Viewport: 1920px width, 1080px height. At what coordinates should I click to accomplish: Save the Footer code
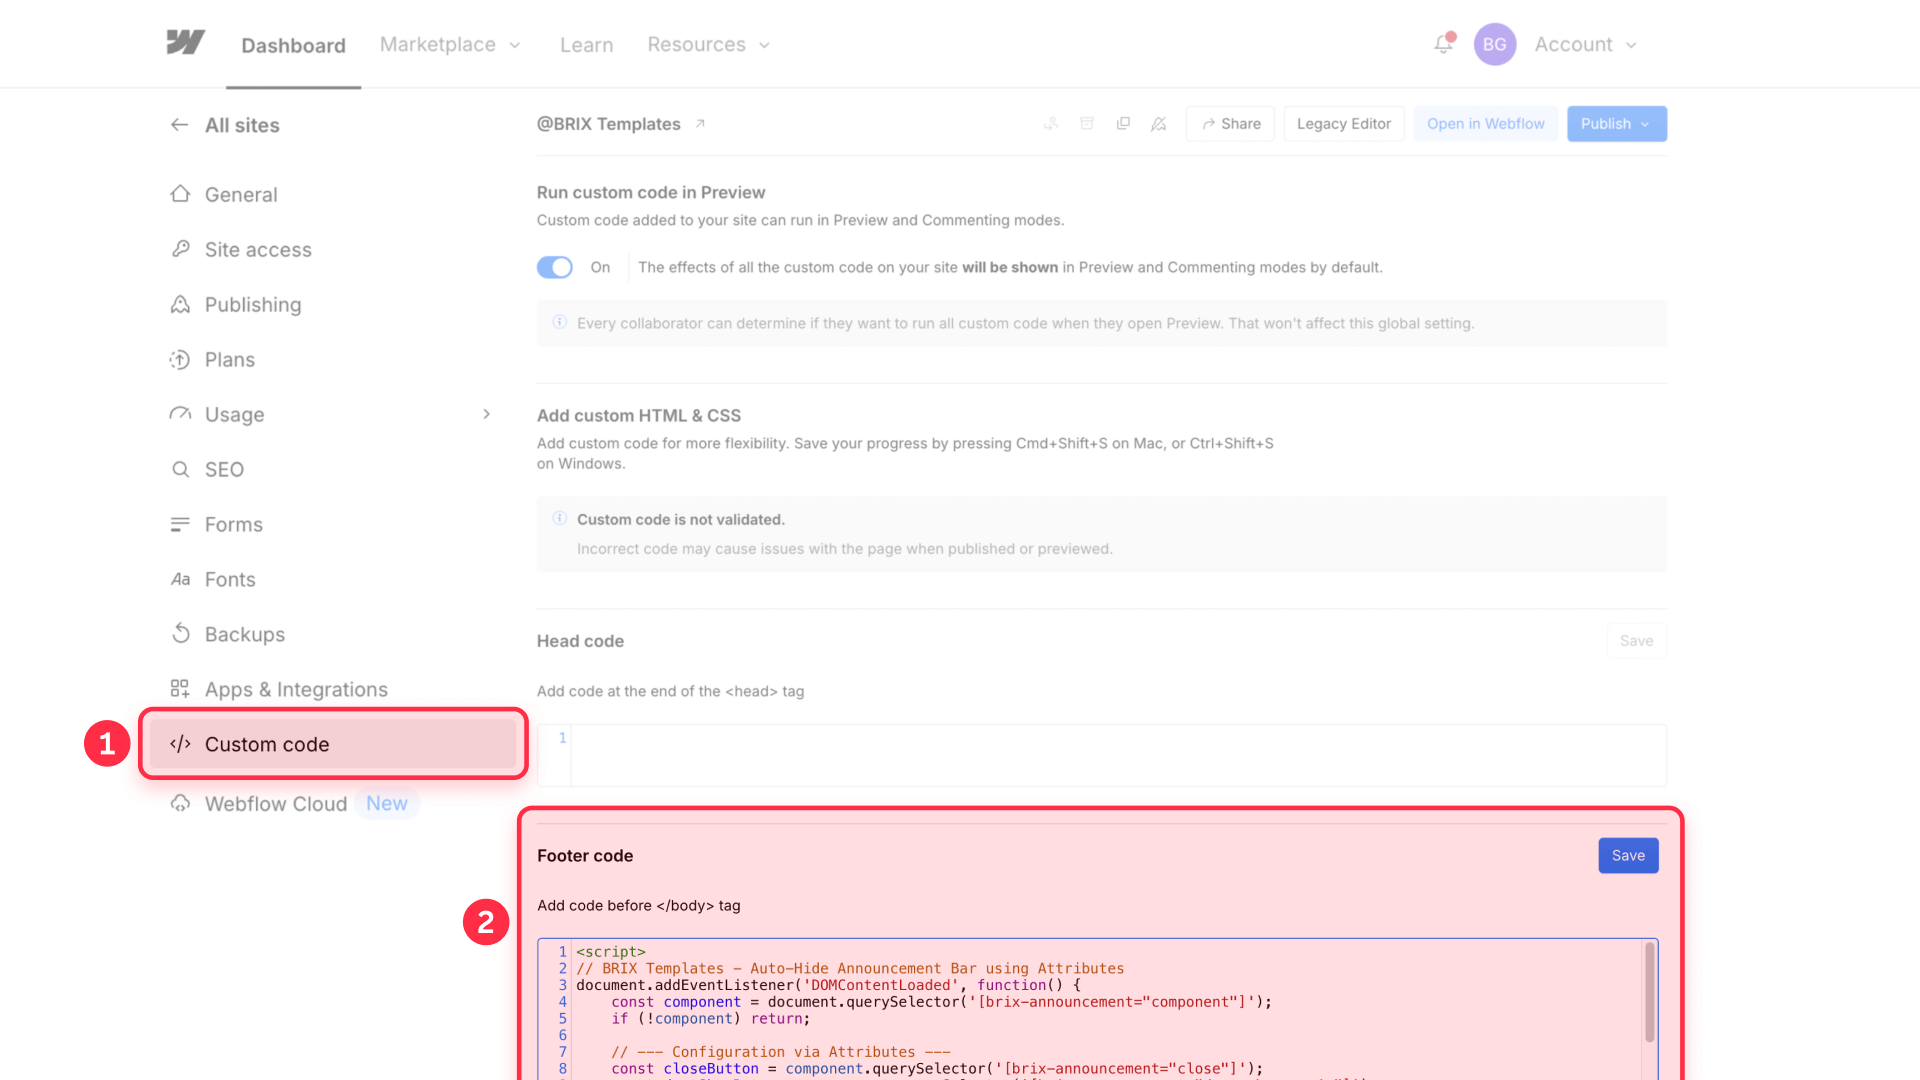[x=1627, y=855]
